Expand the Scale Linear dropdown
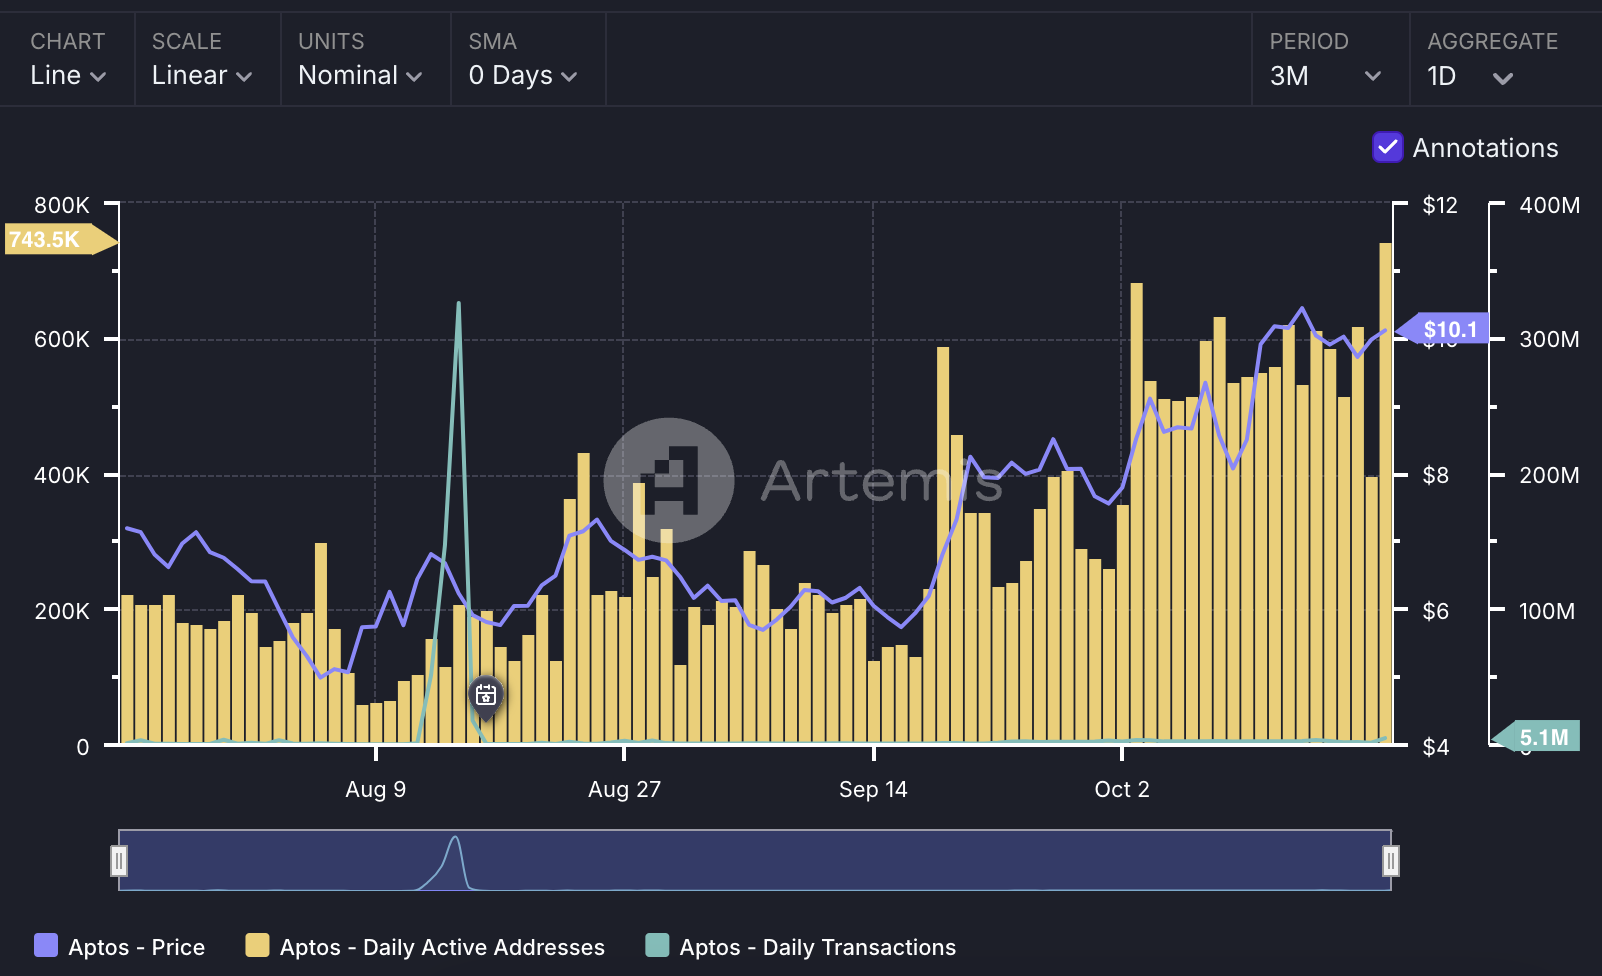The image size is (1602, 976). [201, 76]
